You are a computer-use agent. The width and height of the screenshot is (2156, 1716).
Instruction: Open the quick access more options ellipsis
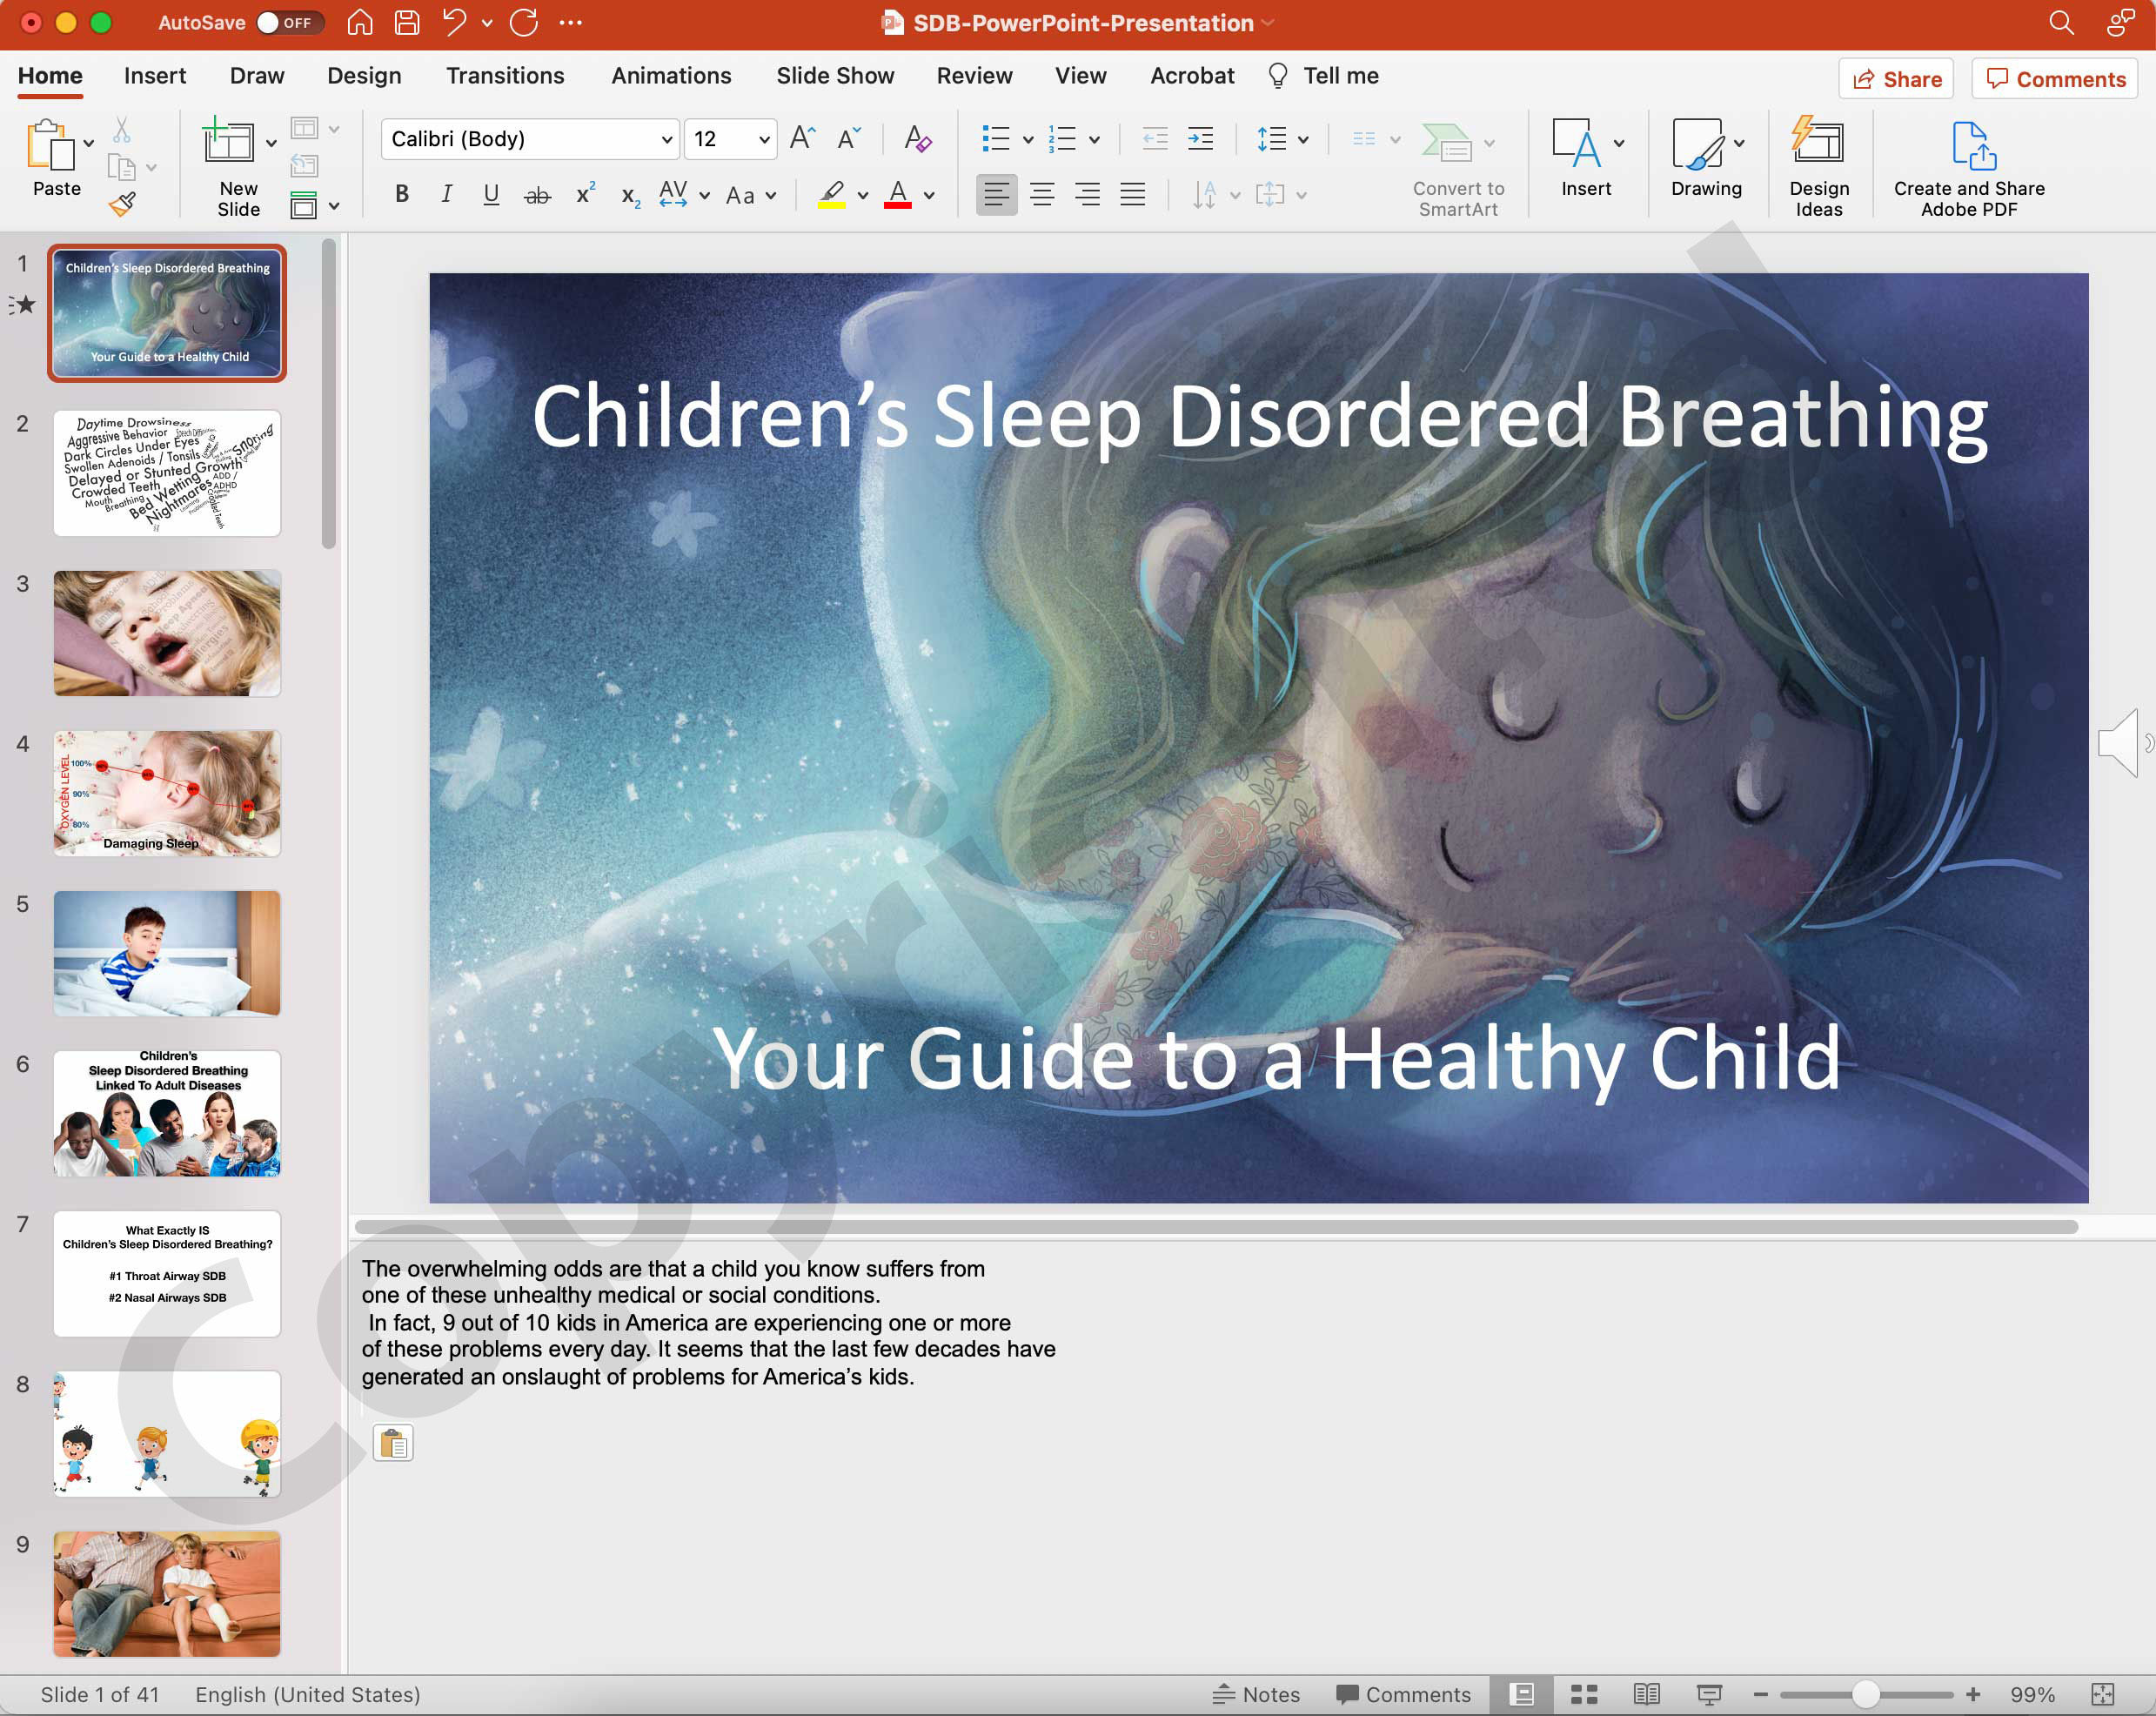tap(571, 23)
